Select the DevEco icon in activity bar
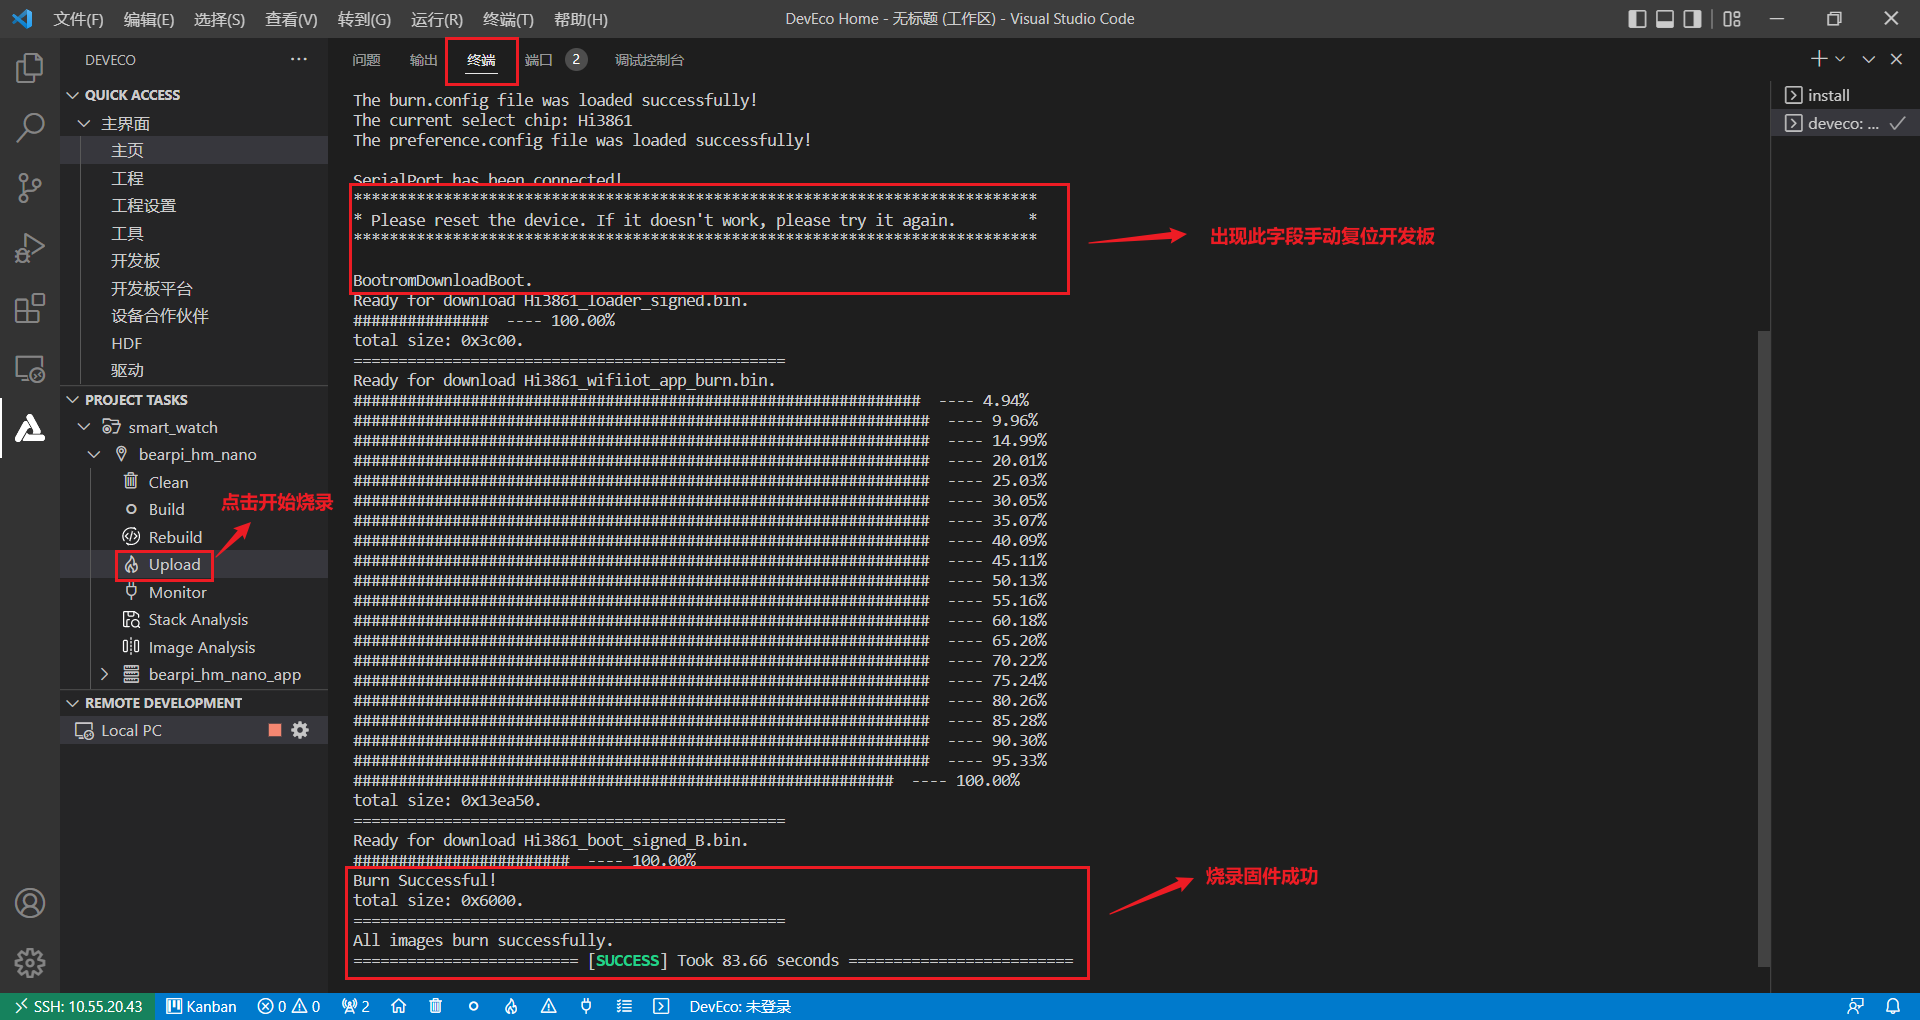This screenshot has width=1920, height=1020. (x=30, y=428)
